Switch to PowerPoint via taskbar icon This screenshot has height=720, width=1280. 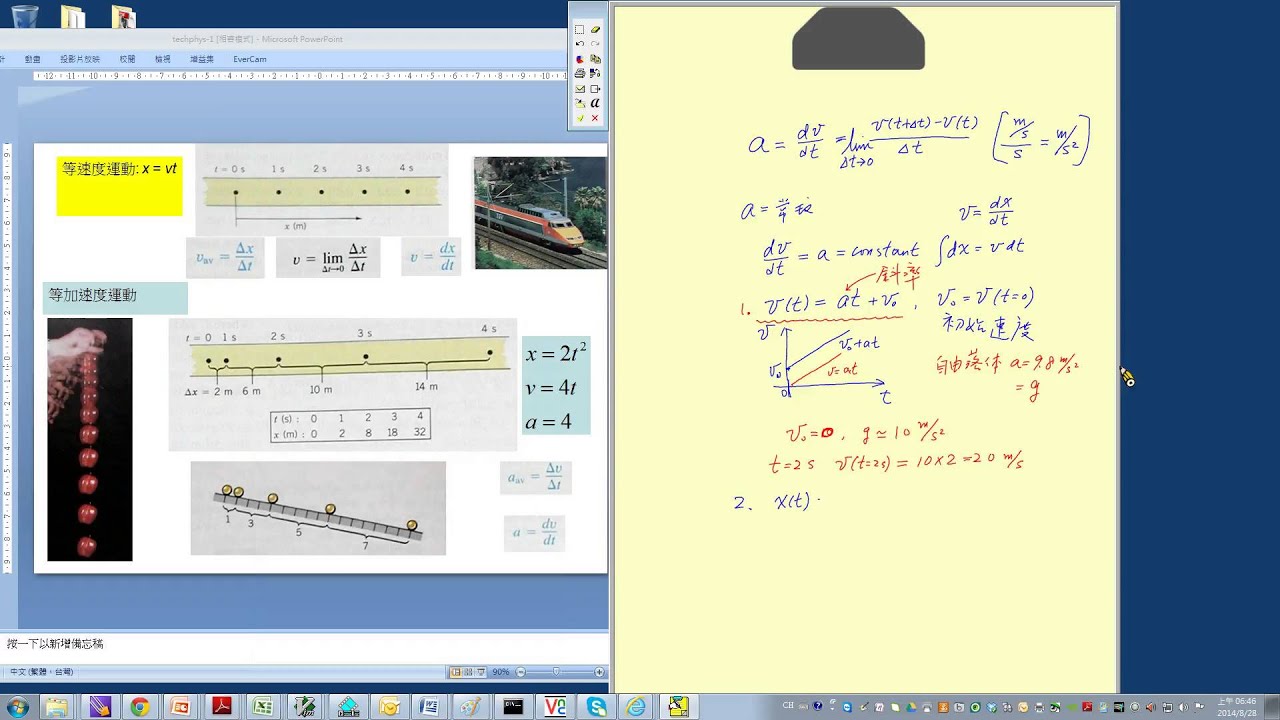tap(181, 707)
